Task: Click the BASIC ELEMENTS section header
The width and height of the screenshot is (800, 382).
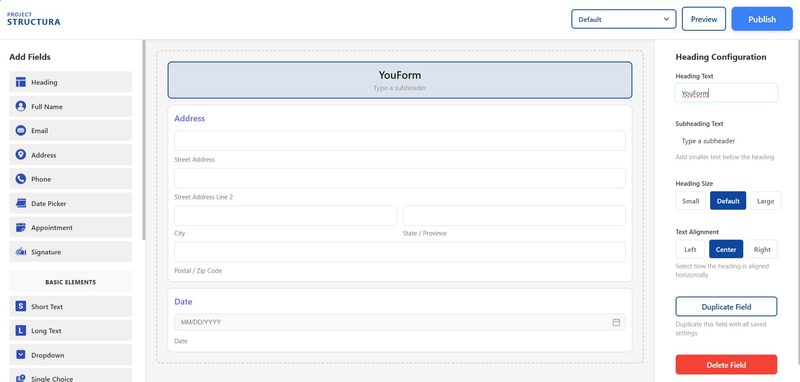Action: (70, 282)
